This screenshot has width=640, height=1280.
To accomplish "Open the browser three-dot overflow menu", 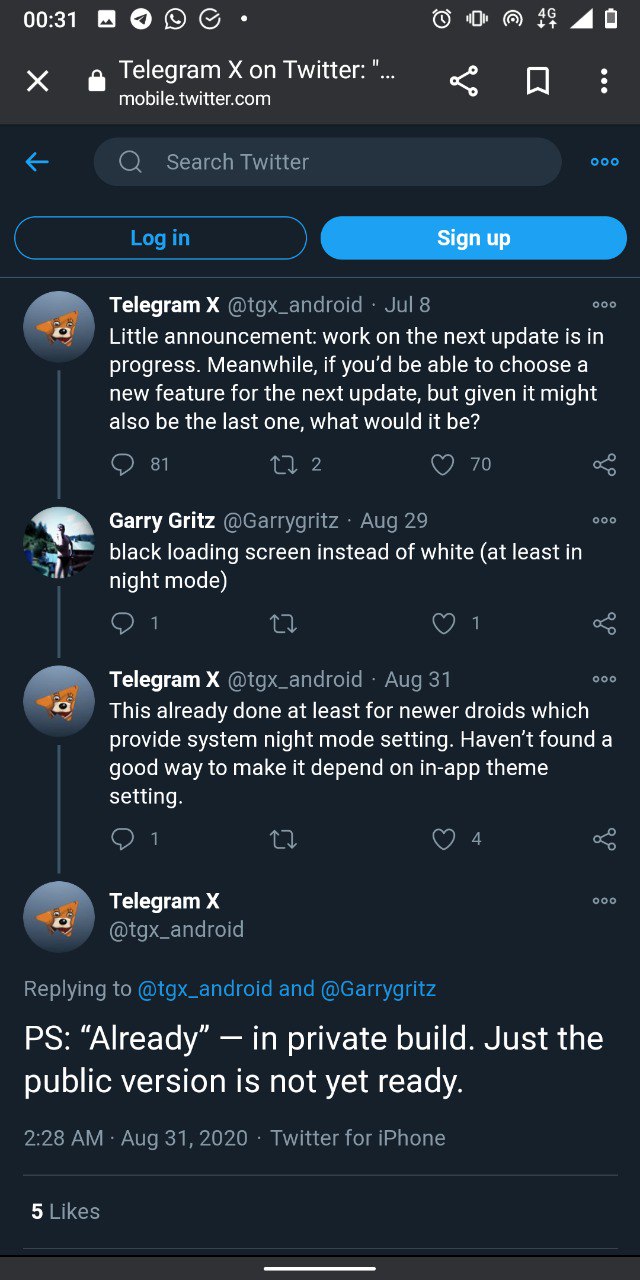I will [604, 81].
